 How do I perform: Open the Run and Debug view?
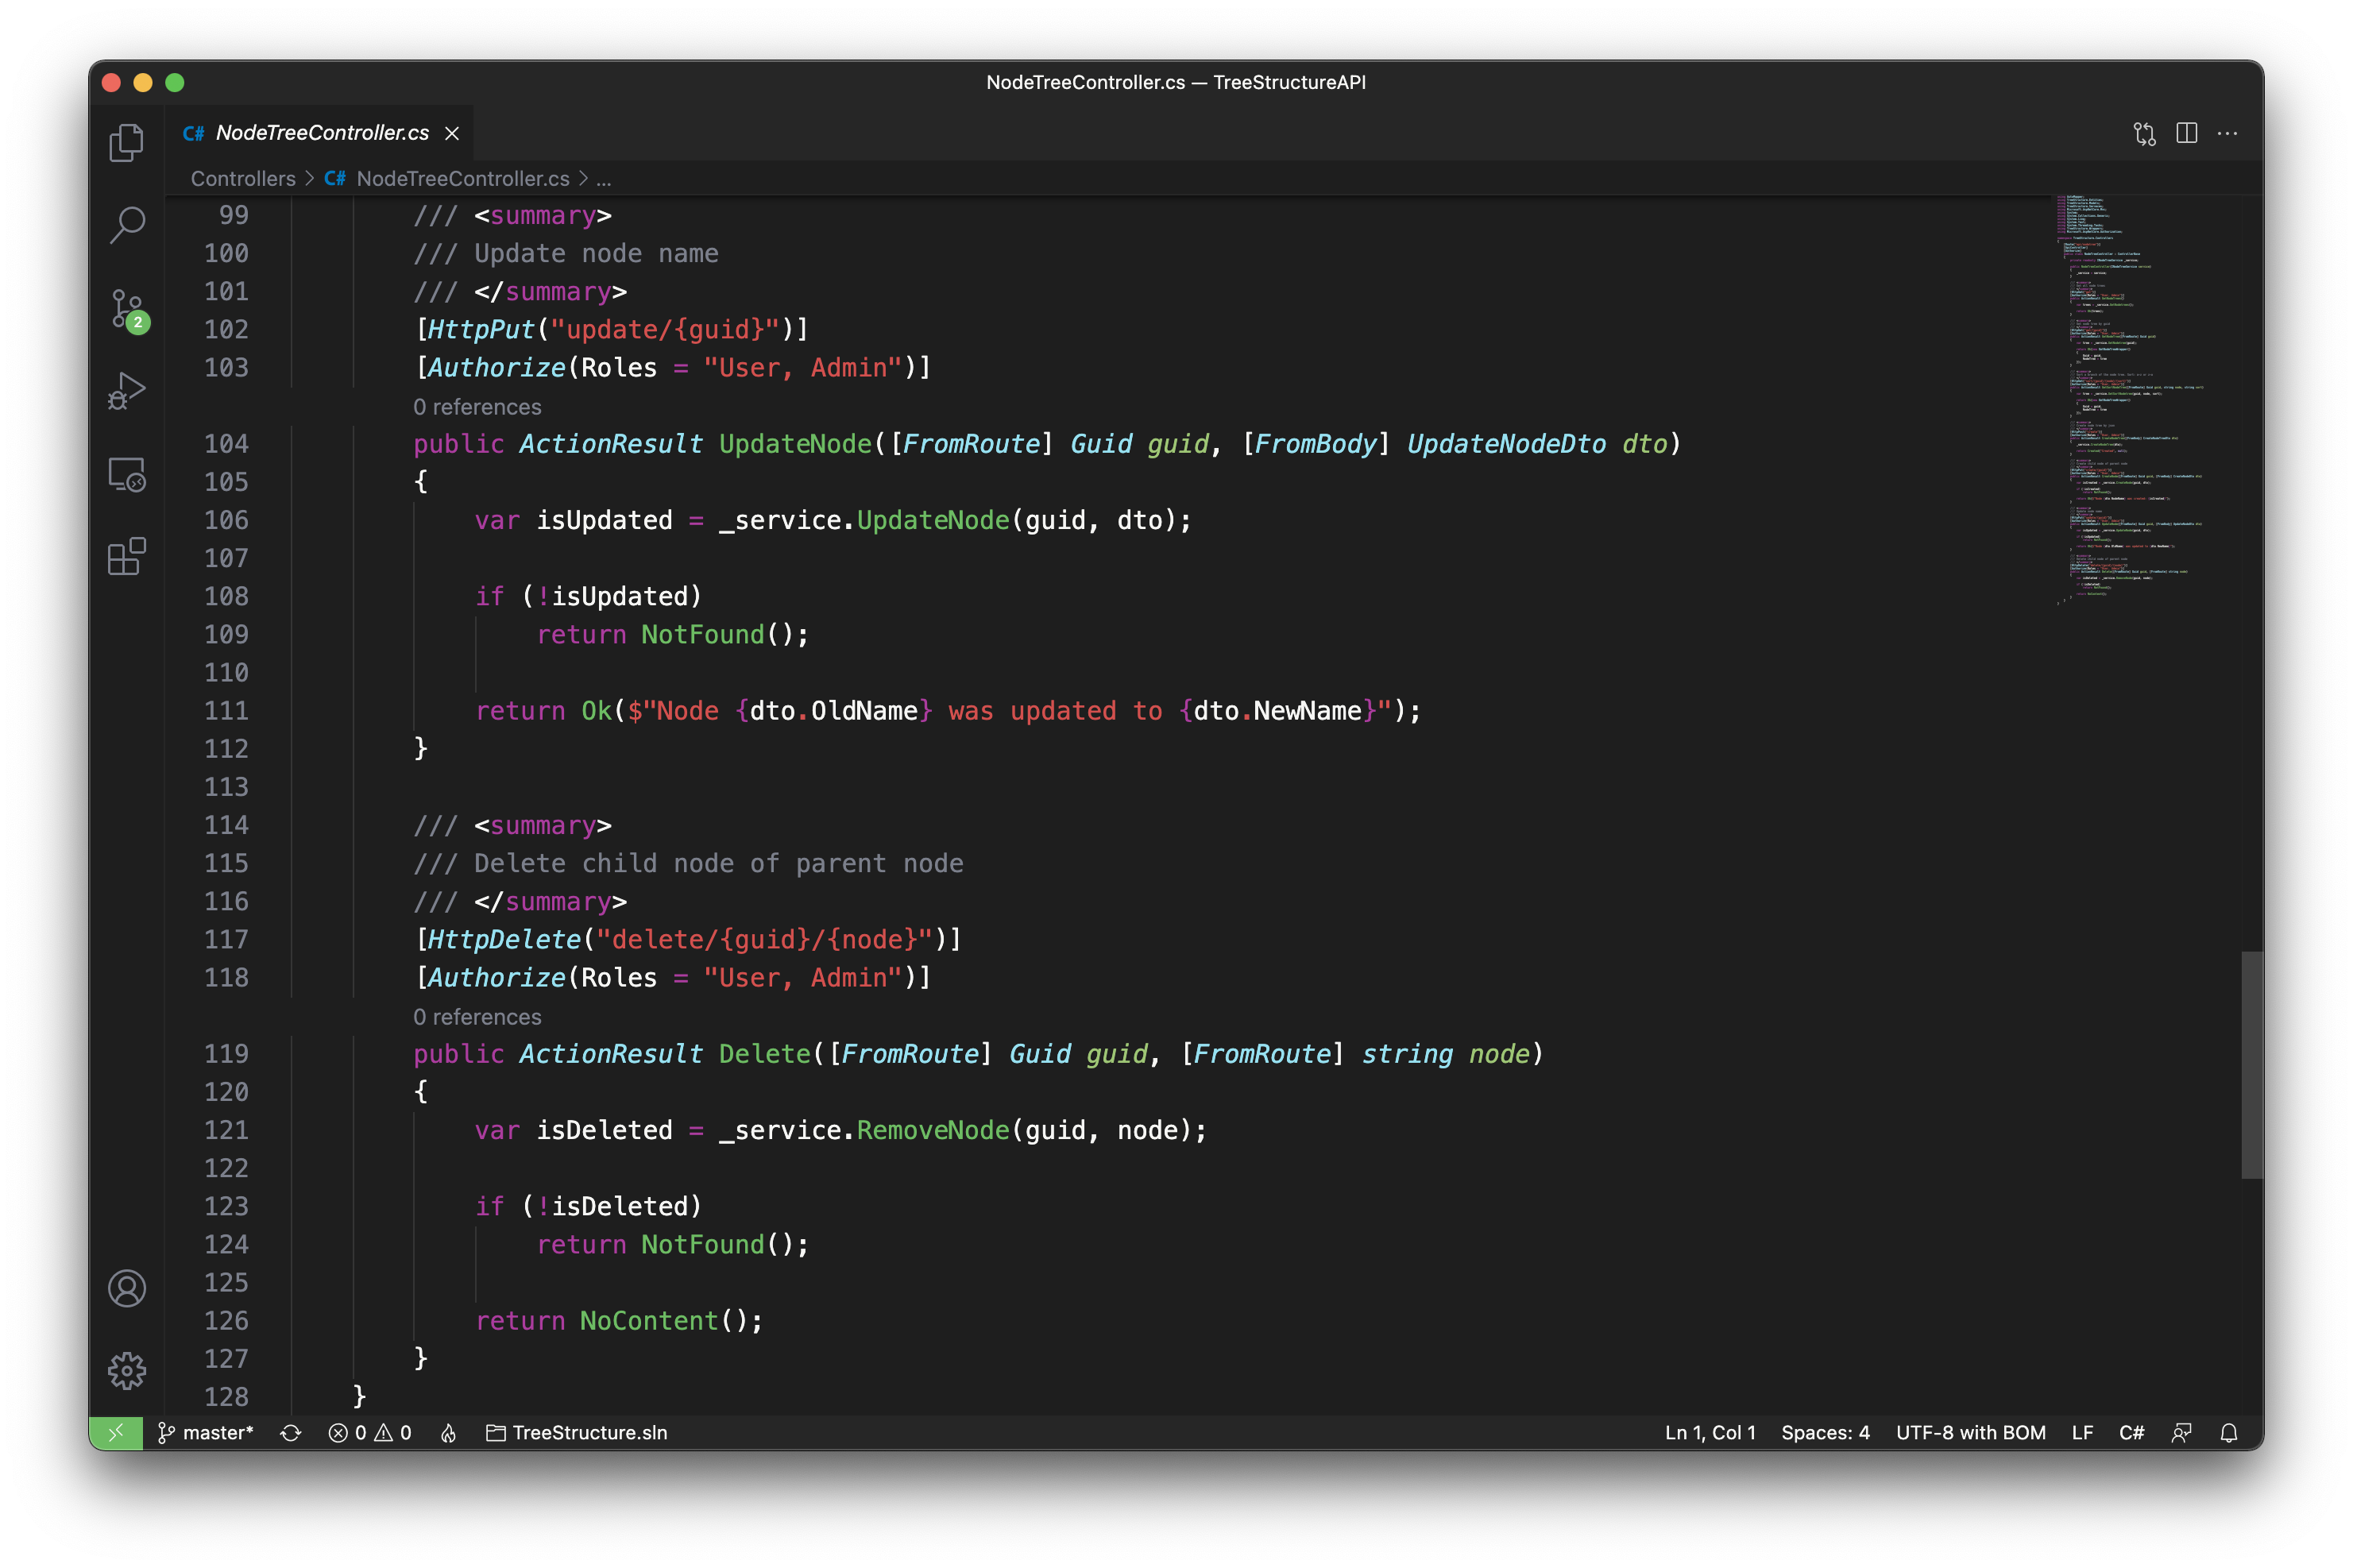point(127,391)
